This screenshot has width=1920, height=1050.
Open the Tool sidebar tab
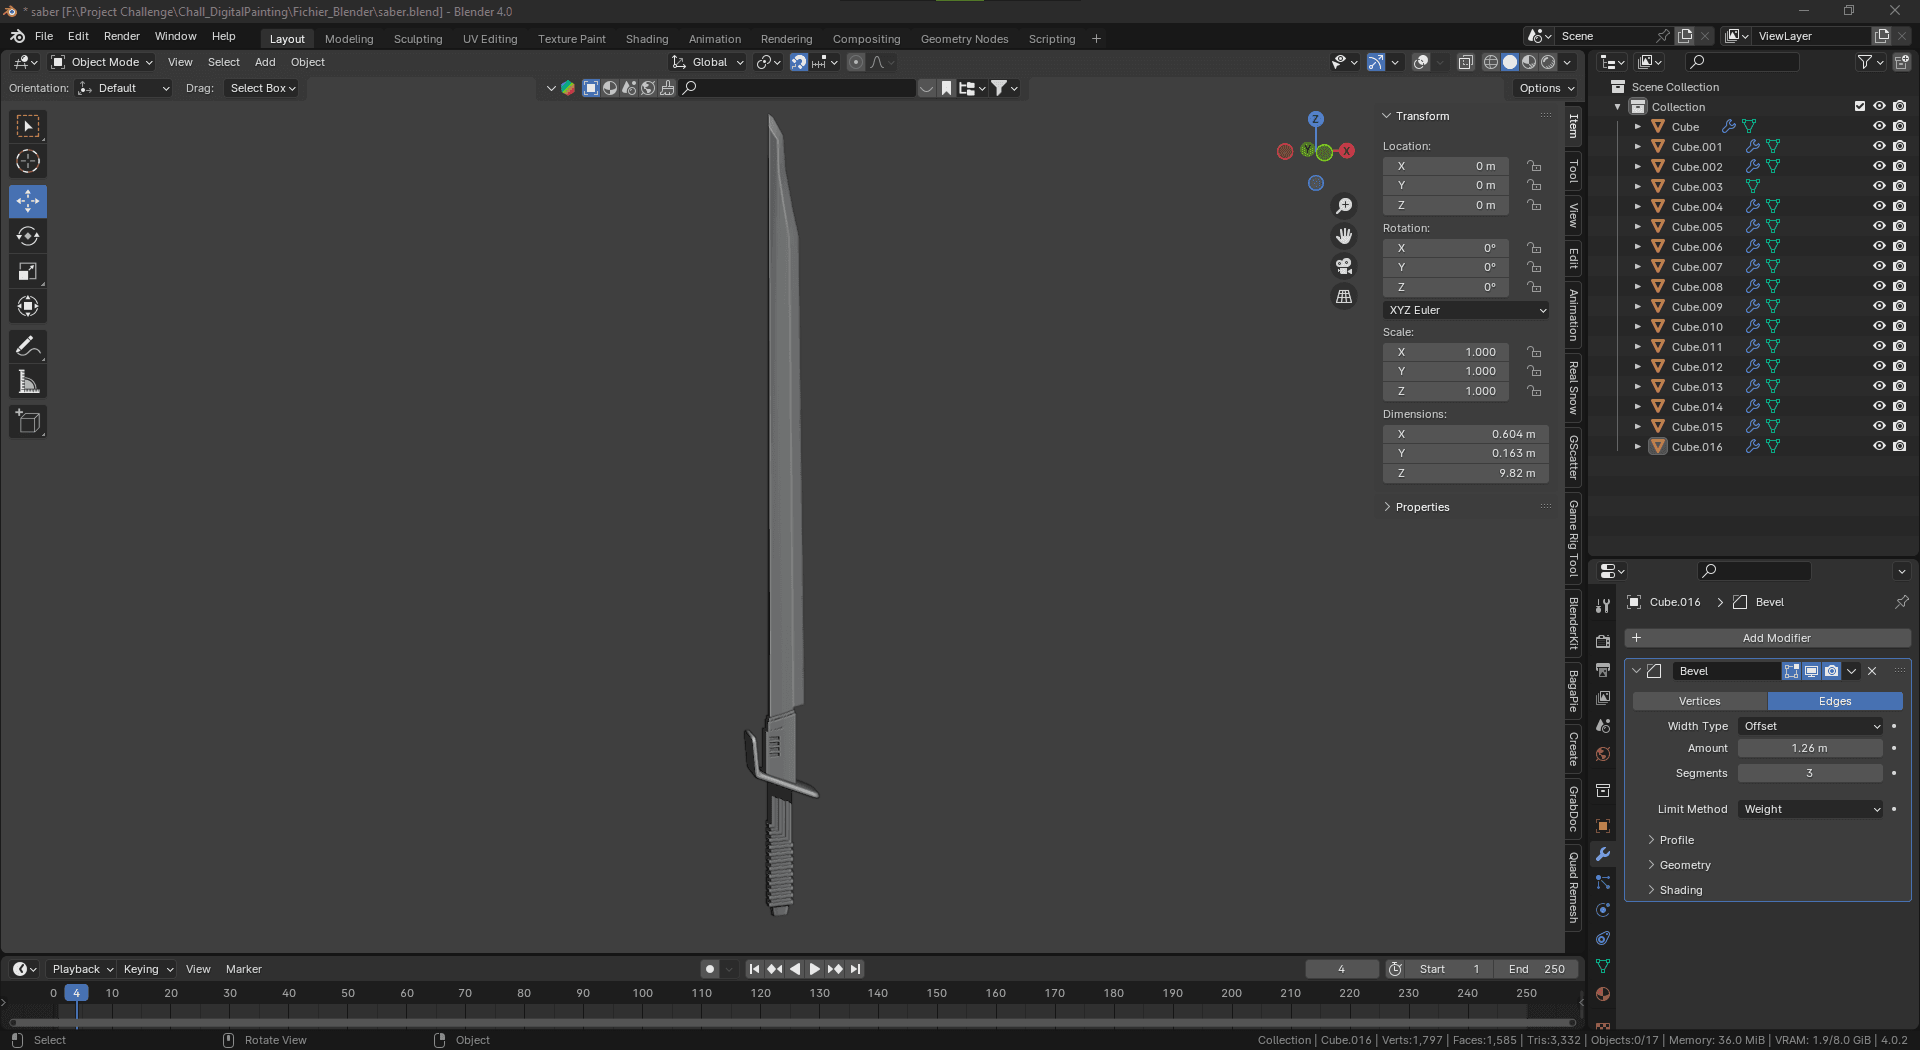(1573, 171)
